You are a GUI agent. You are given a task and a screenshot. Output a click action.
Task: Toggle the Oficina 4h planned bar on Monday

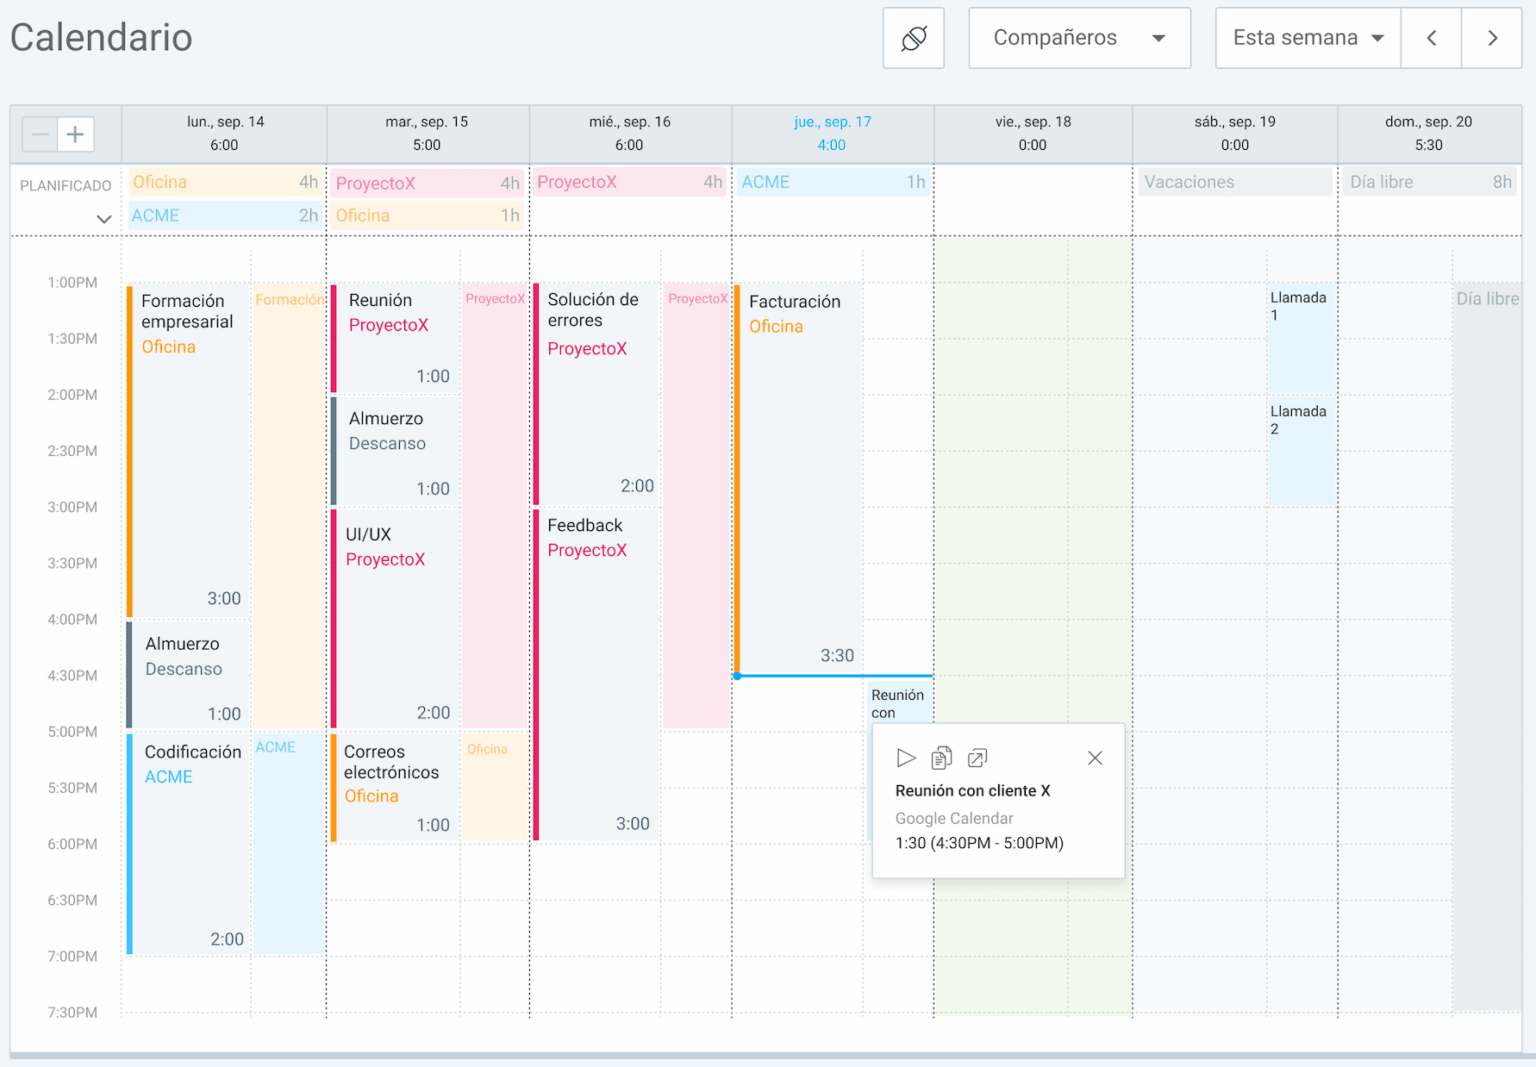(224, 181)
